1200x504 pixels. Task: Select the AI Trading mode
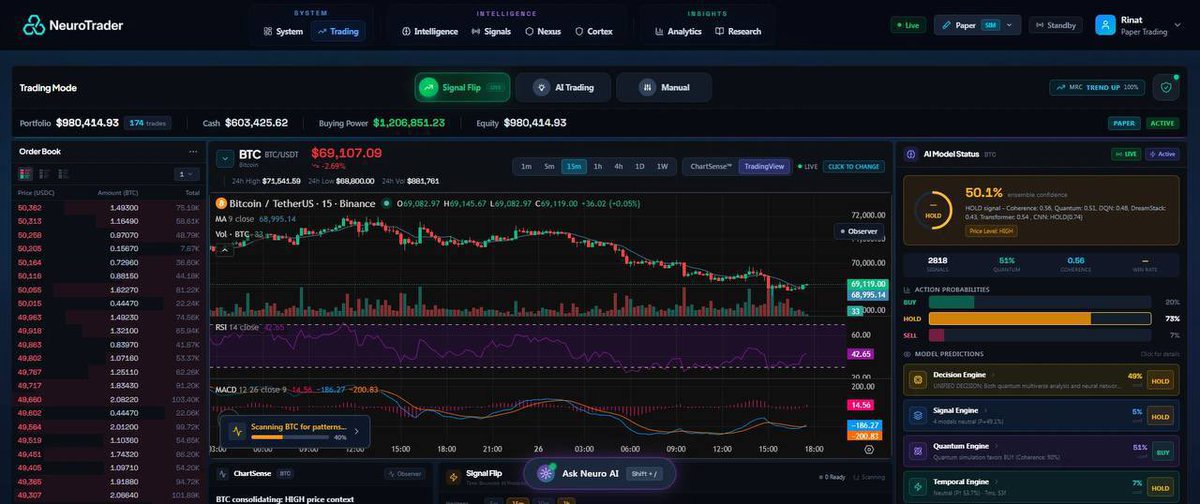click(563, 87)
